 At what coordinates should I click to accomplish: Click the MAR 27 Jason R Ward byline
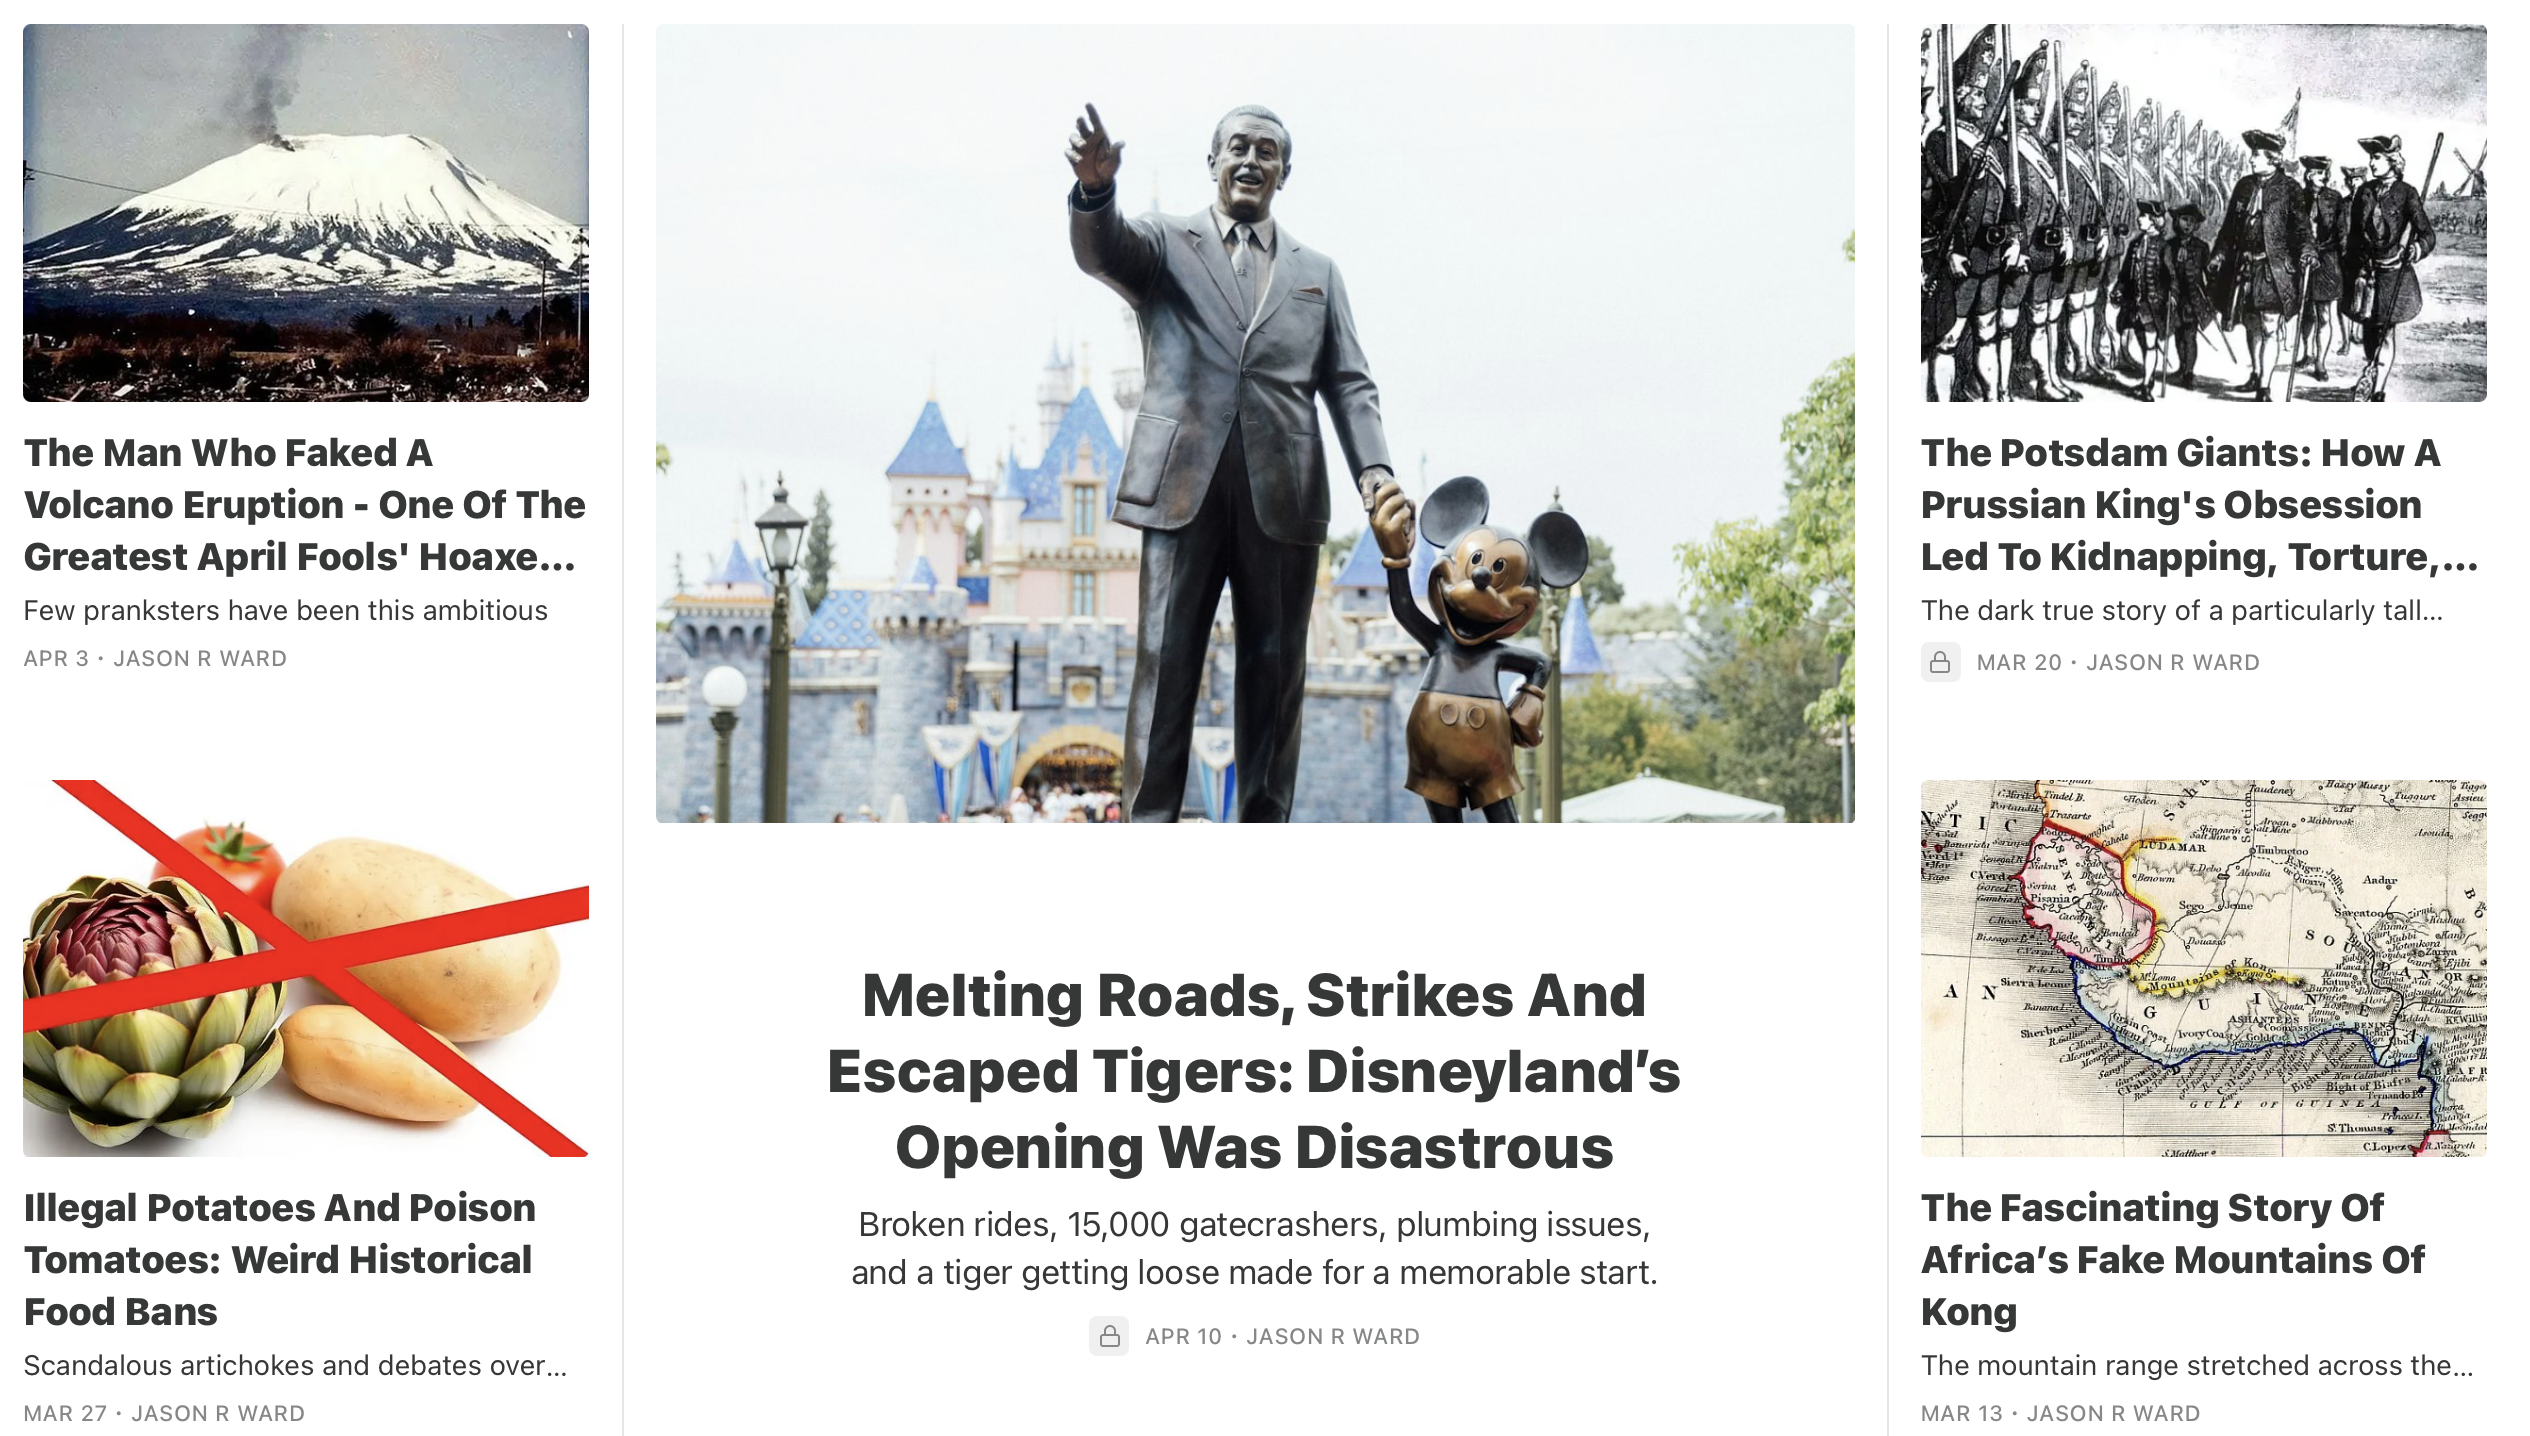(x=164, y=1413)
